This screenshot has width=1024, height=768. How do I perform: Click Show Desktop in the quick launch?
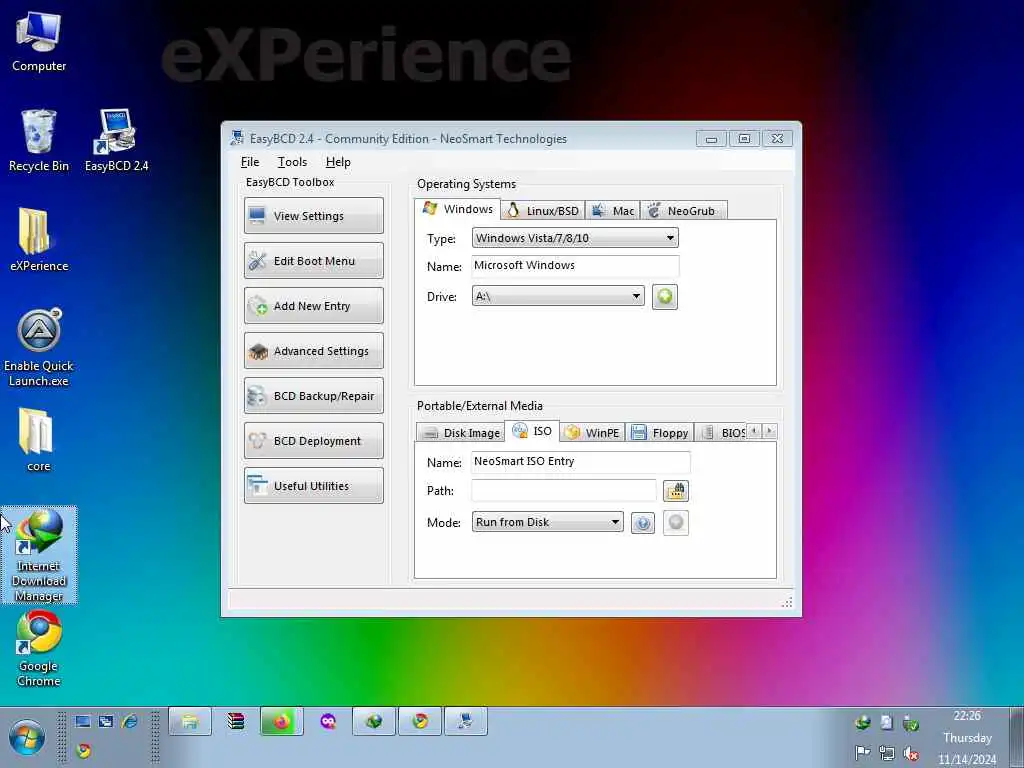[x=82, y=722]
